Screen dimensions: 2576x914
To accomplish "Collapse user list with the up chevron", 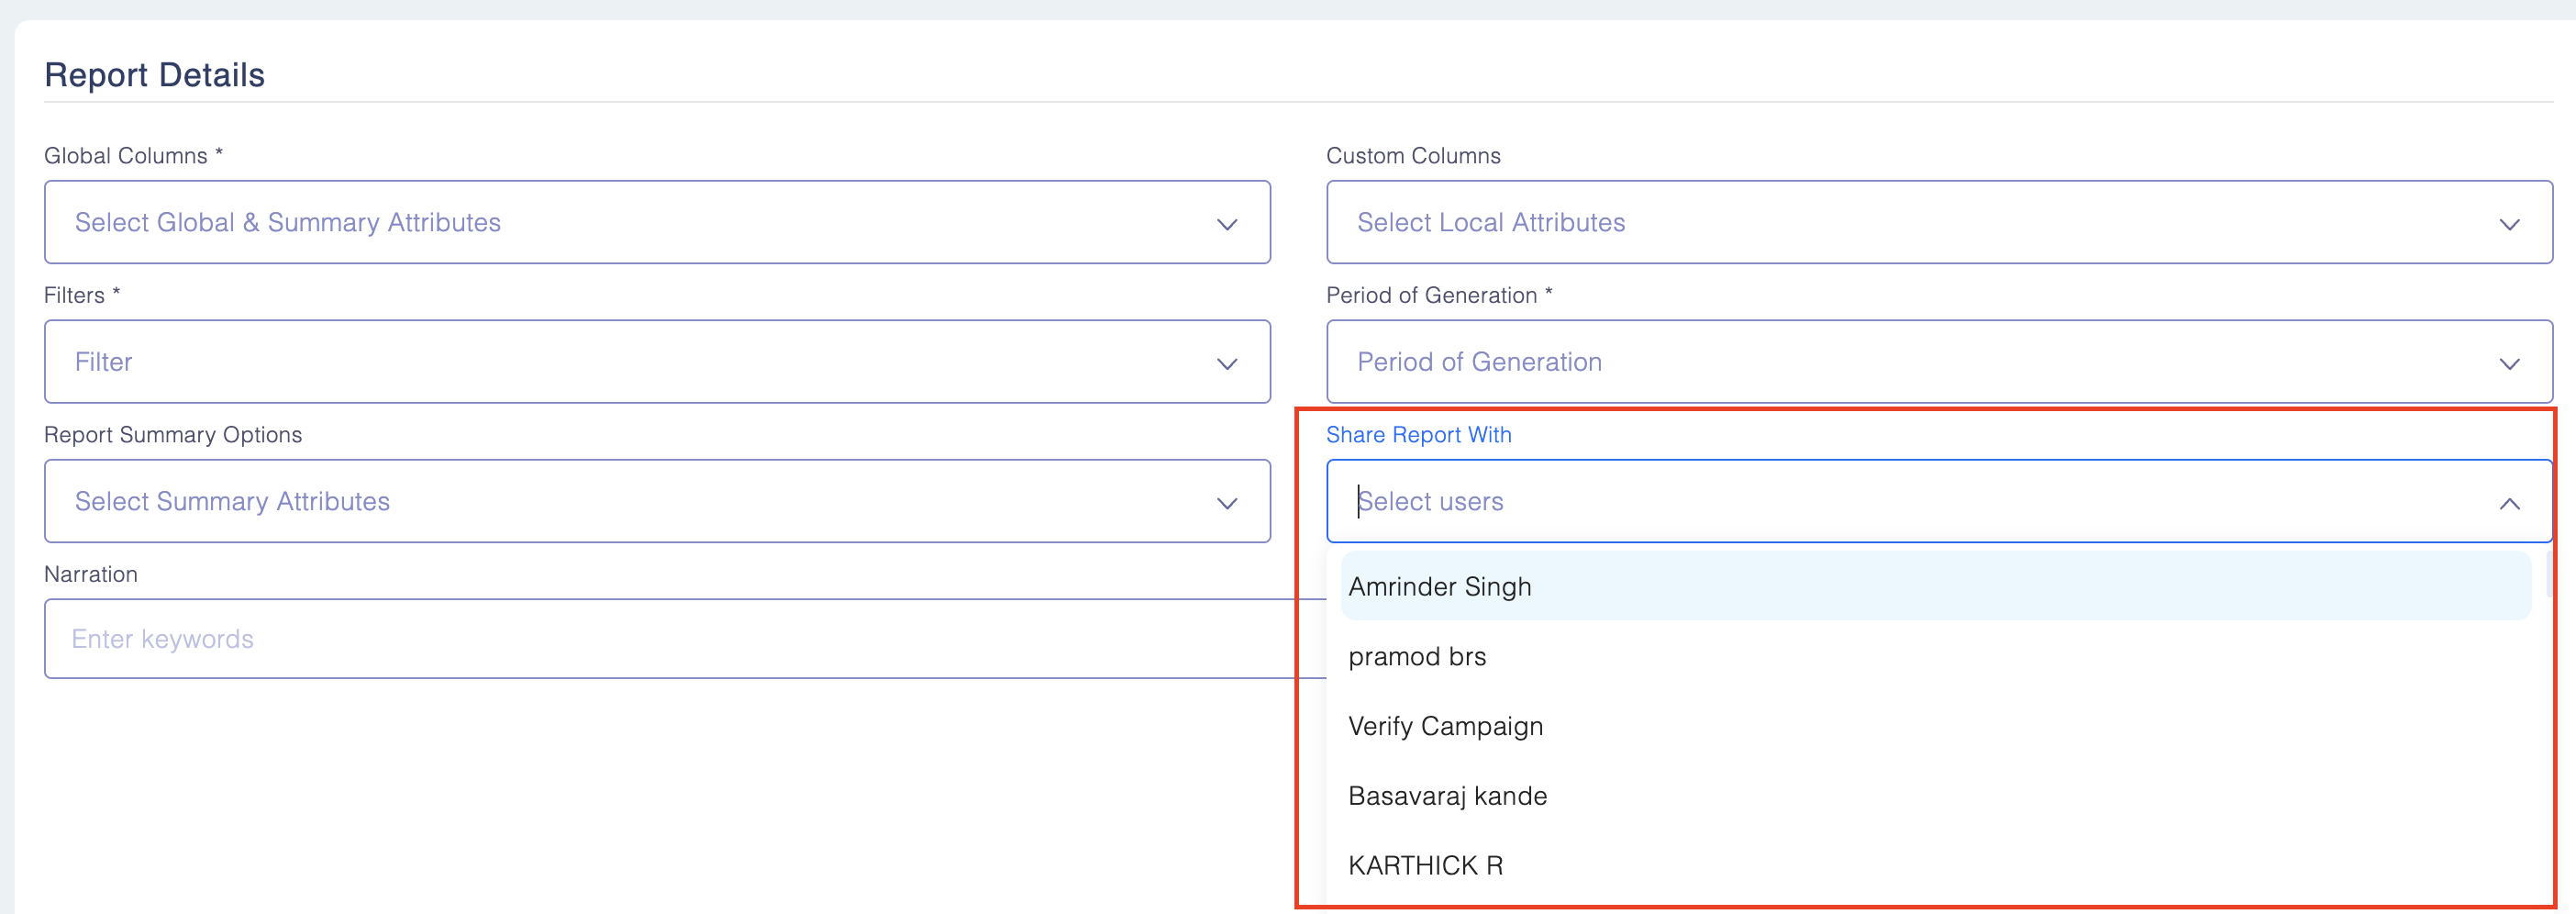I will click(2508, 503).
